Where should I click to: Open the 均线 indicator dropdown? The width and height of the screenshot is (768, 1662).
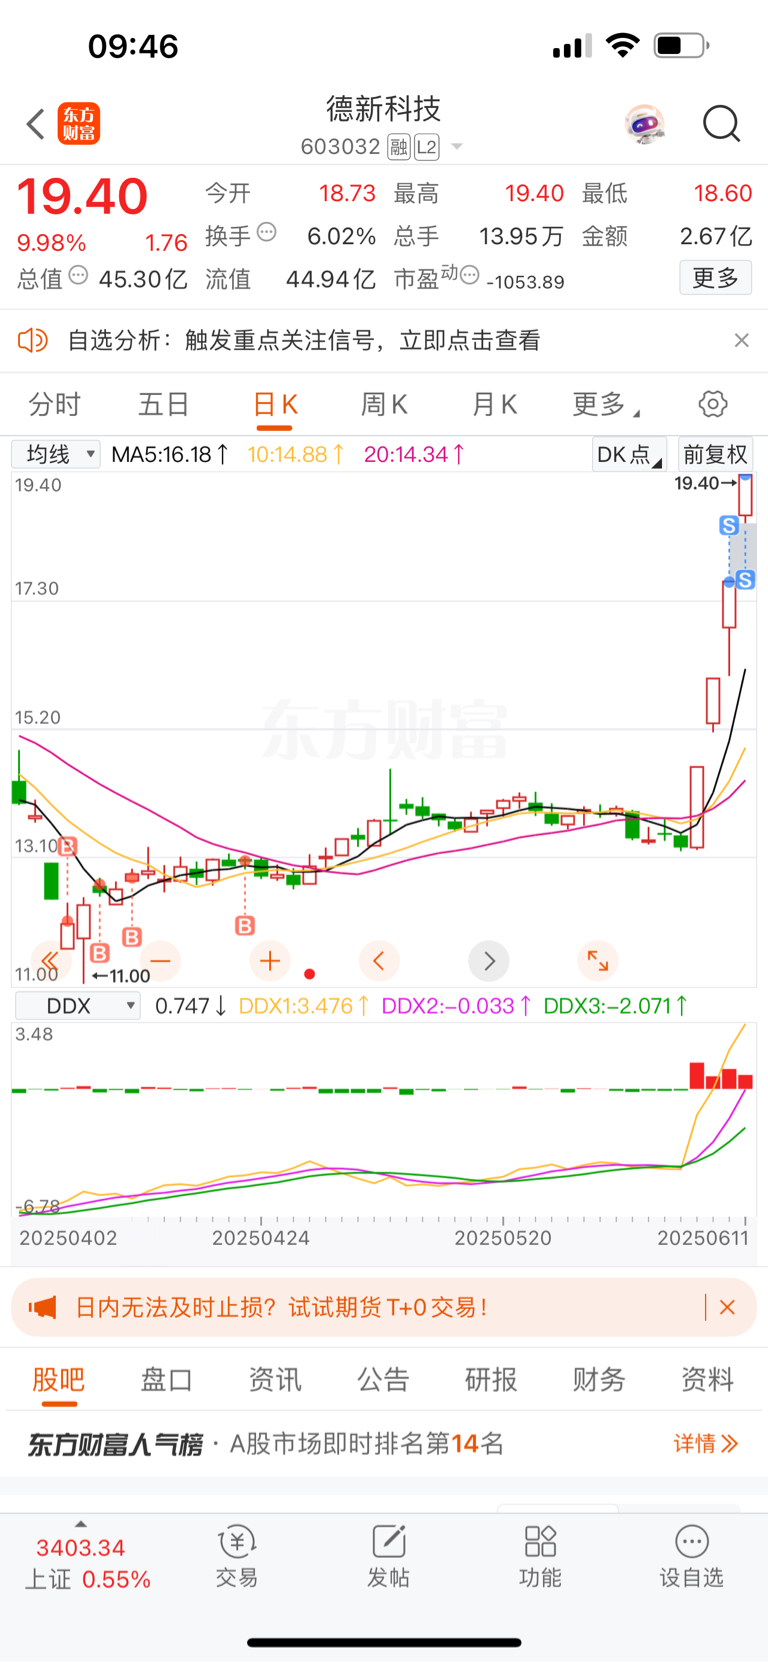click(56, 454)
